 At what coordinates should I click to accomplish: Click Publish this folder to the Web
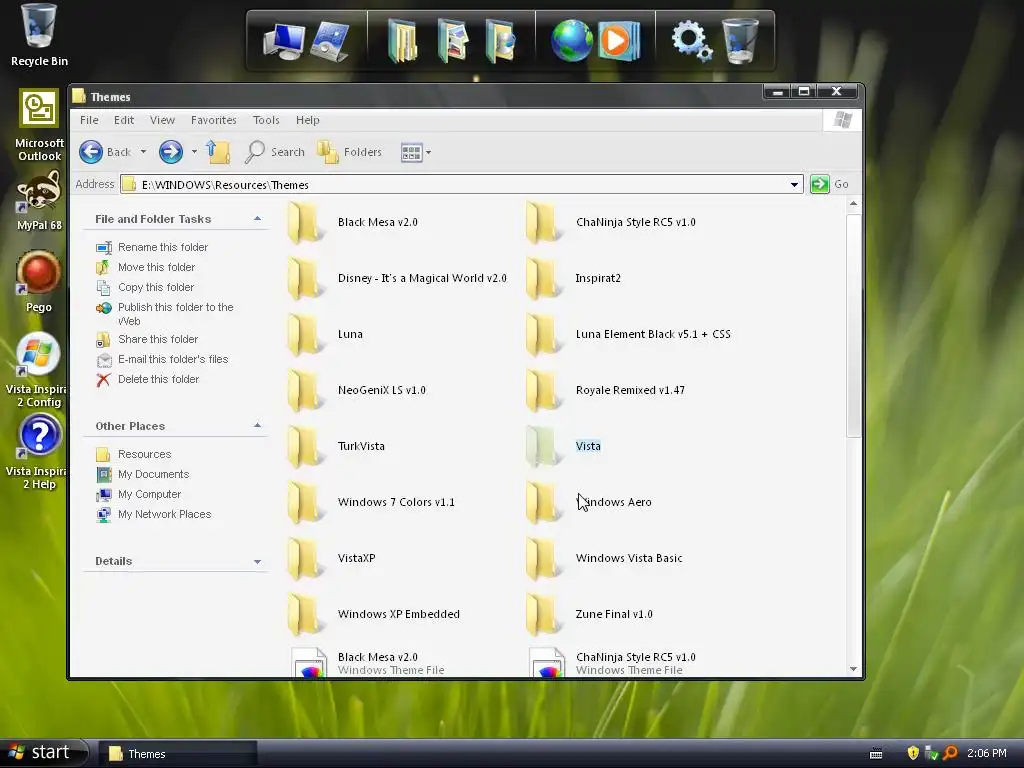[x=165, y=314]
